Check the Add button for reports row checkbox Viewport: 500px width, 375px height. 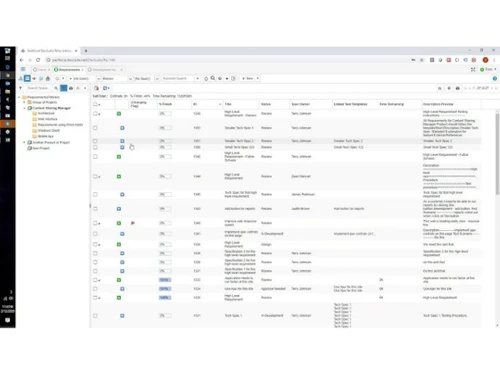pyautogui.click(x=95, y=209)
